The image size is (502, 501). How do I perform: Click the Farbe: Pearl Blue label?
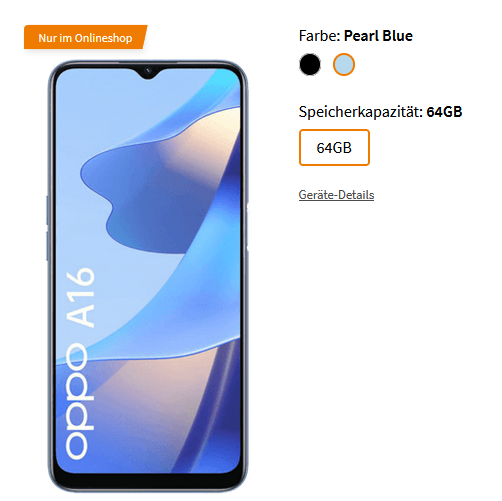356,36
